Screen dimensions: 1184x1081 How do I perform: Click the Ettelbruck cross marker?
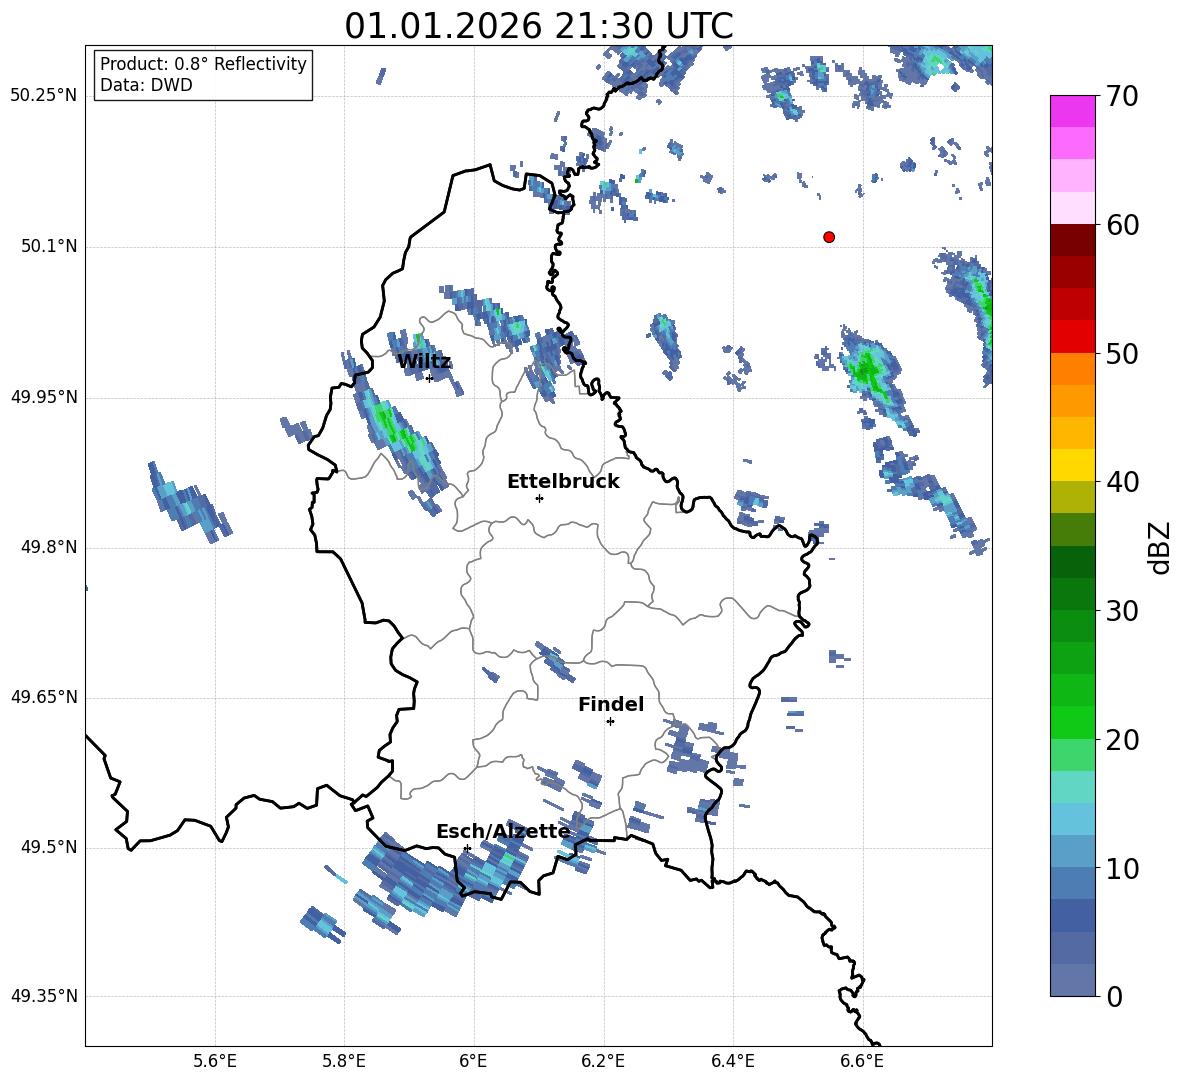(x=539, y=498)
